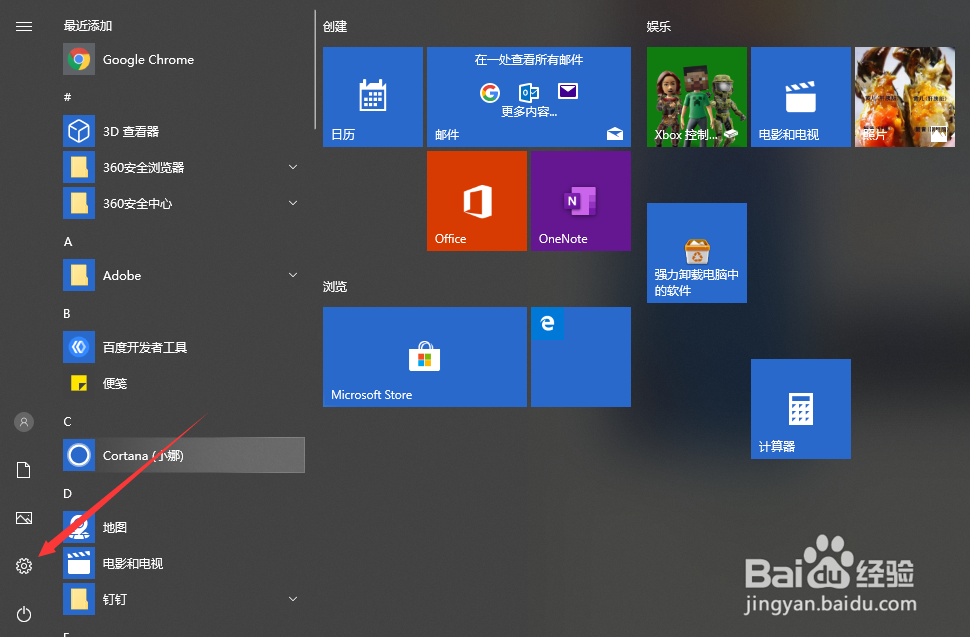The image size is (970, 637).
Task: Open the 照片 photos tile
Action: click(905, 97)
